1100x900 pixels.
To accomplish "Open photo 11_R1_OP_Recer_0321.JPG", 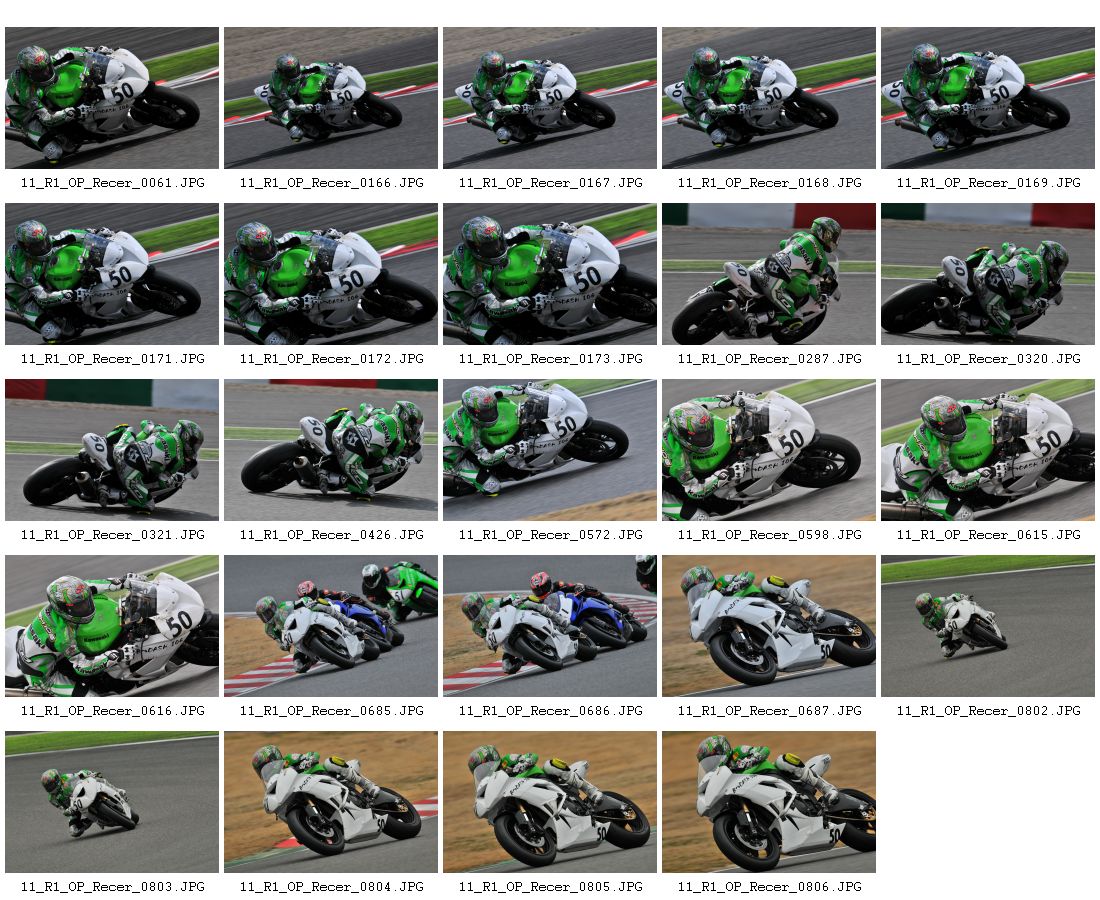I will click(x=112, y=450).
